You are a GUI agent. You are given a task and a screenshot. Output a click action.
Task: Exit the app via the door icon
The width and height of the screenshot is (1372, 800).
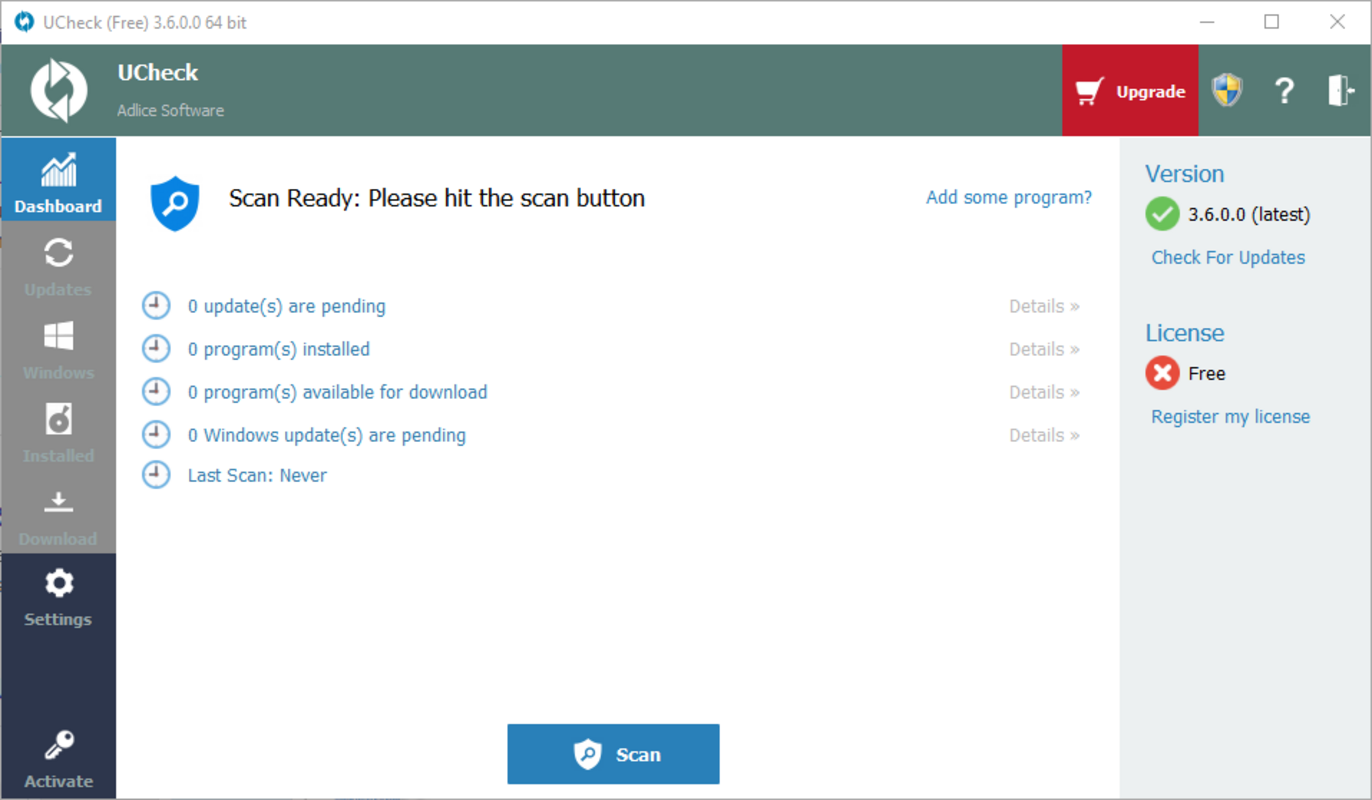(x=1340, y=90)
